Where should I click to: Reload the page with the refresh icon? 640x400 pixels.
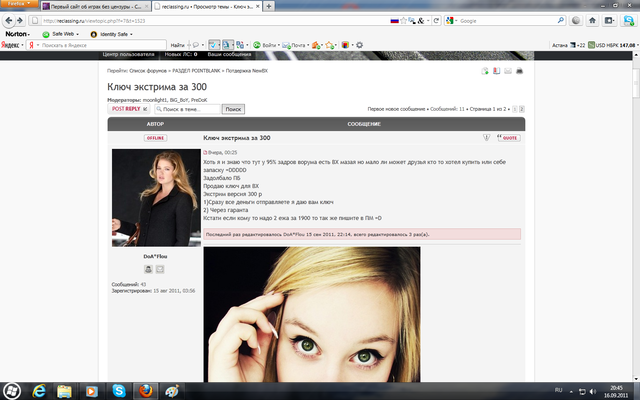coord(436,20)
